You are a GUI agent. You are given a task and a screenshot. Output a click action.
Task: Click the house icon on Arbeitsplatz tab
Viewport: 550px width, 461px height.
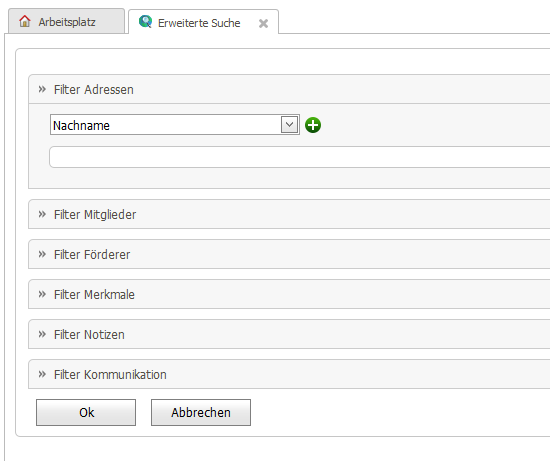point(25,21)
